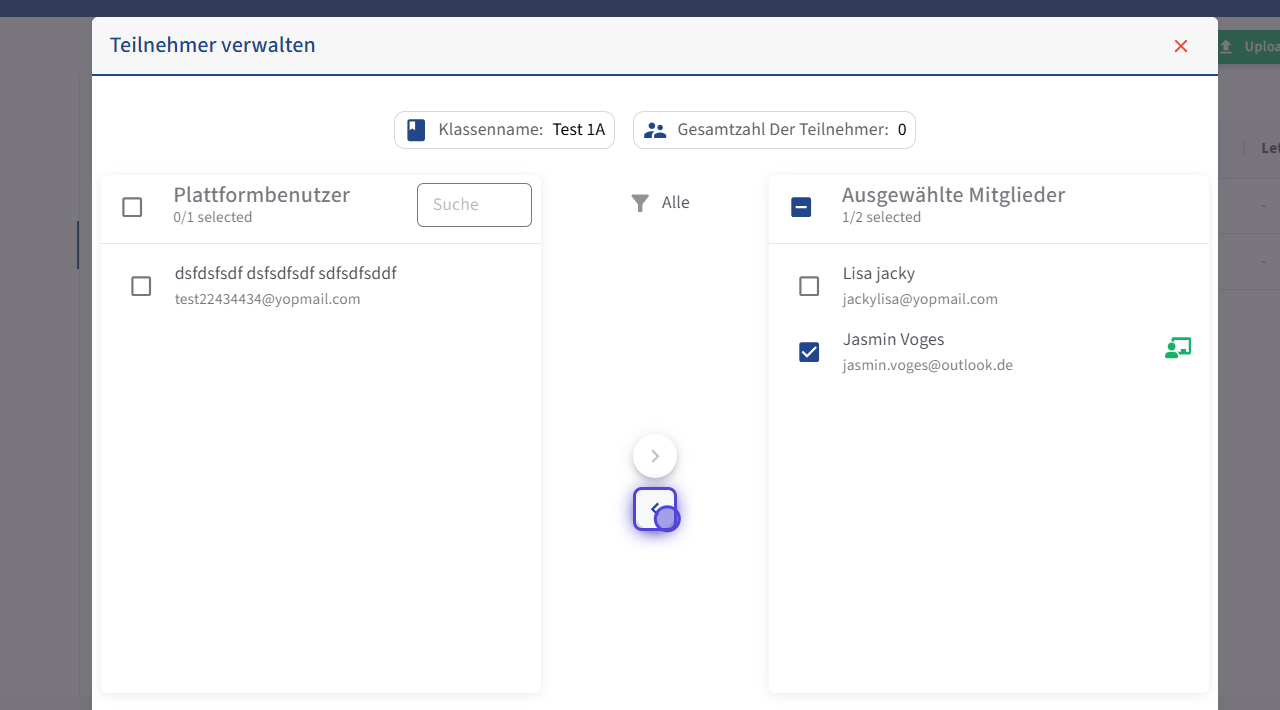Uncheck the Jasmin Voges checkbox
Viewport: 1280px width, 710px height.
pos(809,352)
